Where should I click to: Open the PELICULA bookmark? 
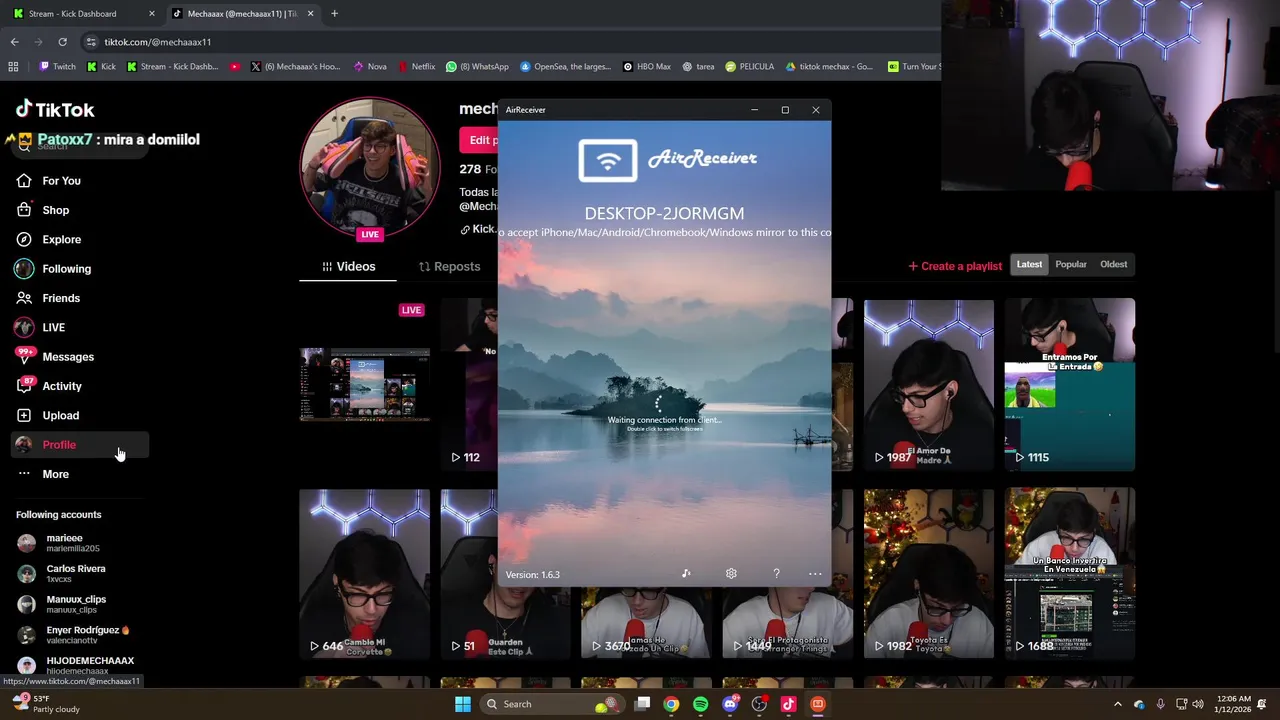pyautogui.click(x=750, y=67)
